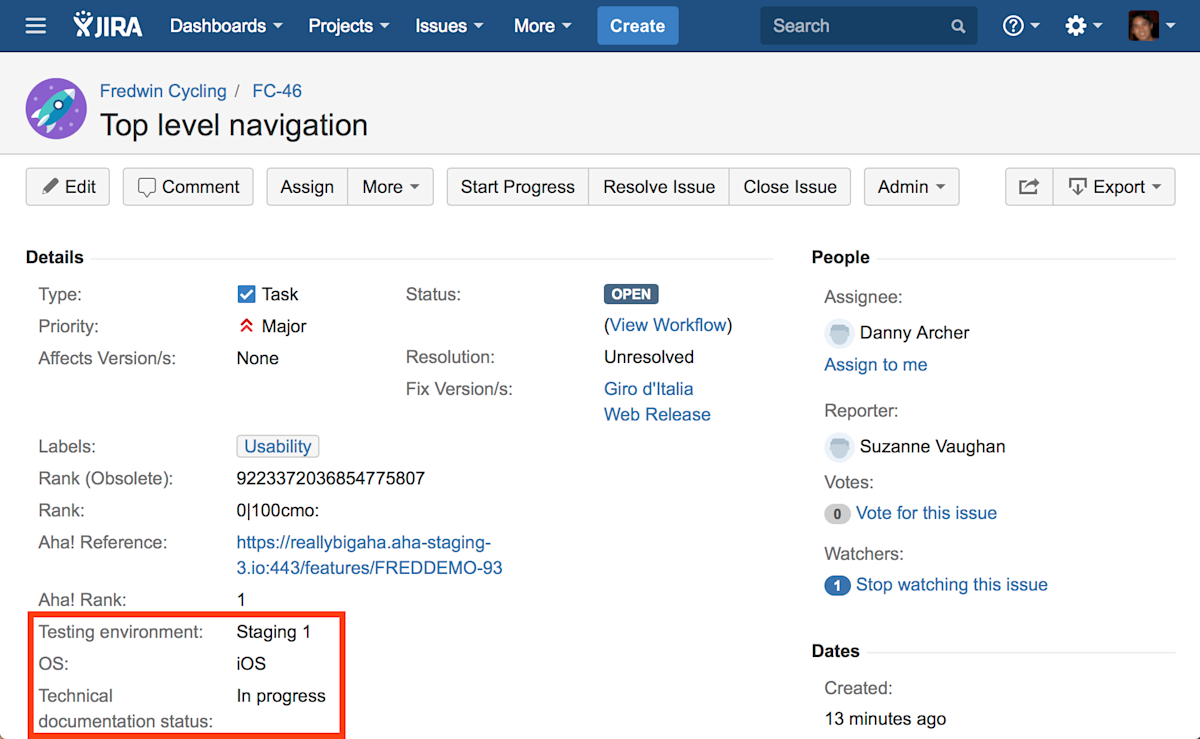This screenshot has width=1200, height=739.
Task: Click the Fredwin Cycling rocket project avatar
Action: click(56, 108)
